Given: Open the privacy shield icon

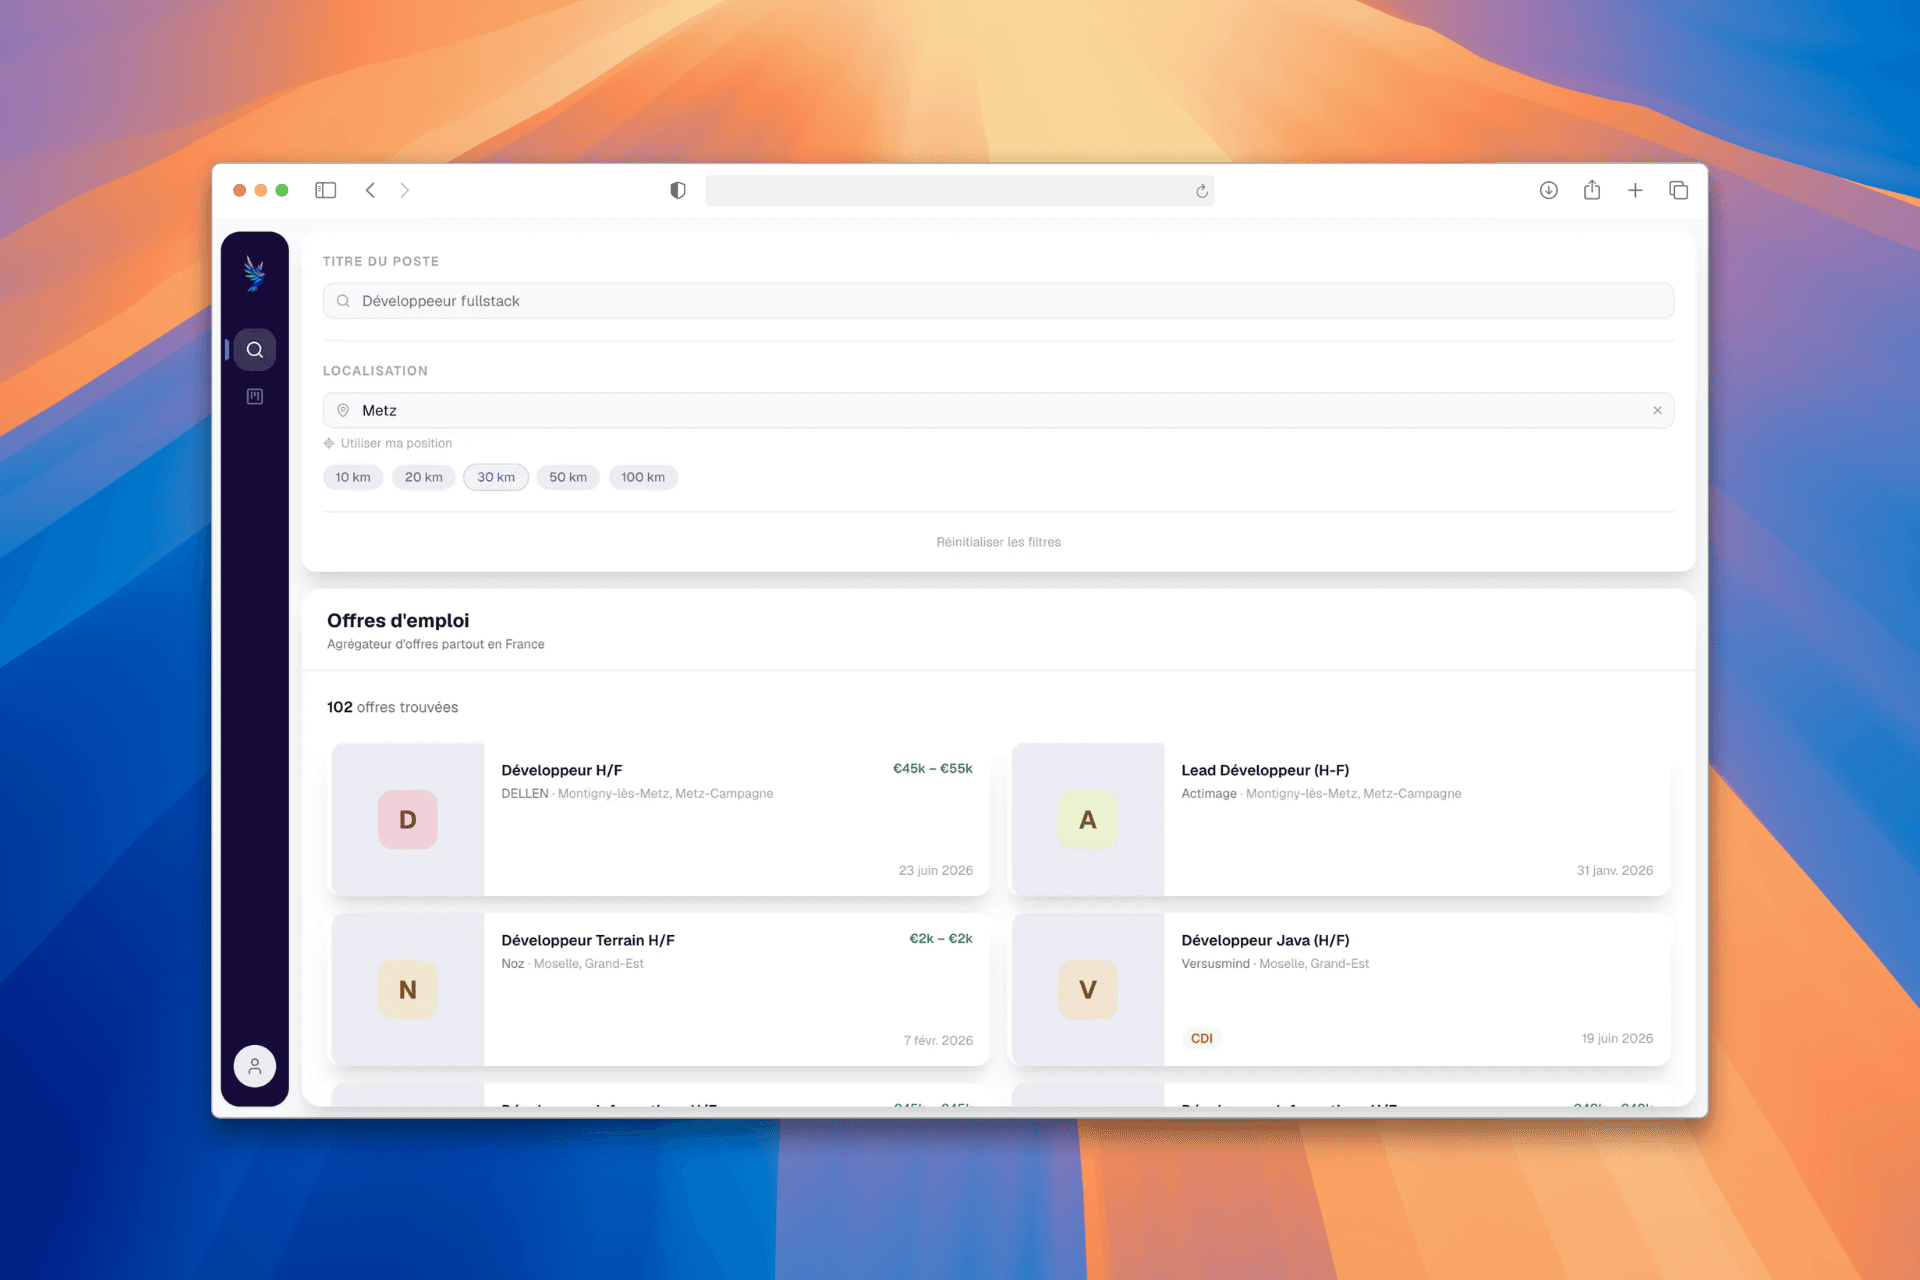Looking at the screenshot, I should 678,190.
